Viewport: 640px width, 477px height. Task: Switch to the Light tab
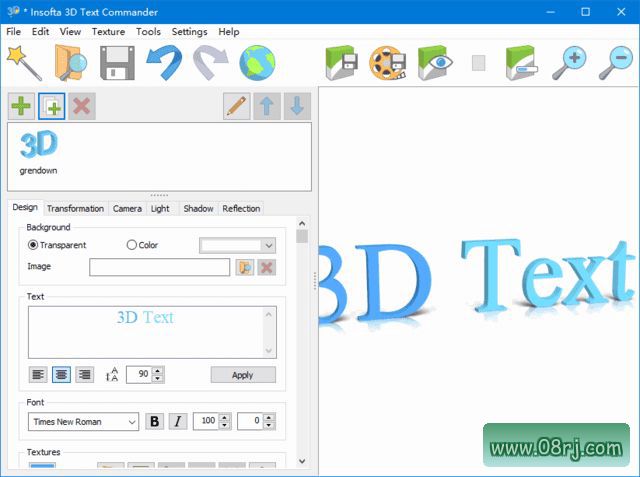click(x=160, y=209)
